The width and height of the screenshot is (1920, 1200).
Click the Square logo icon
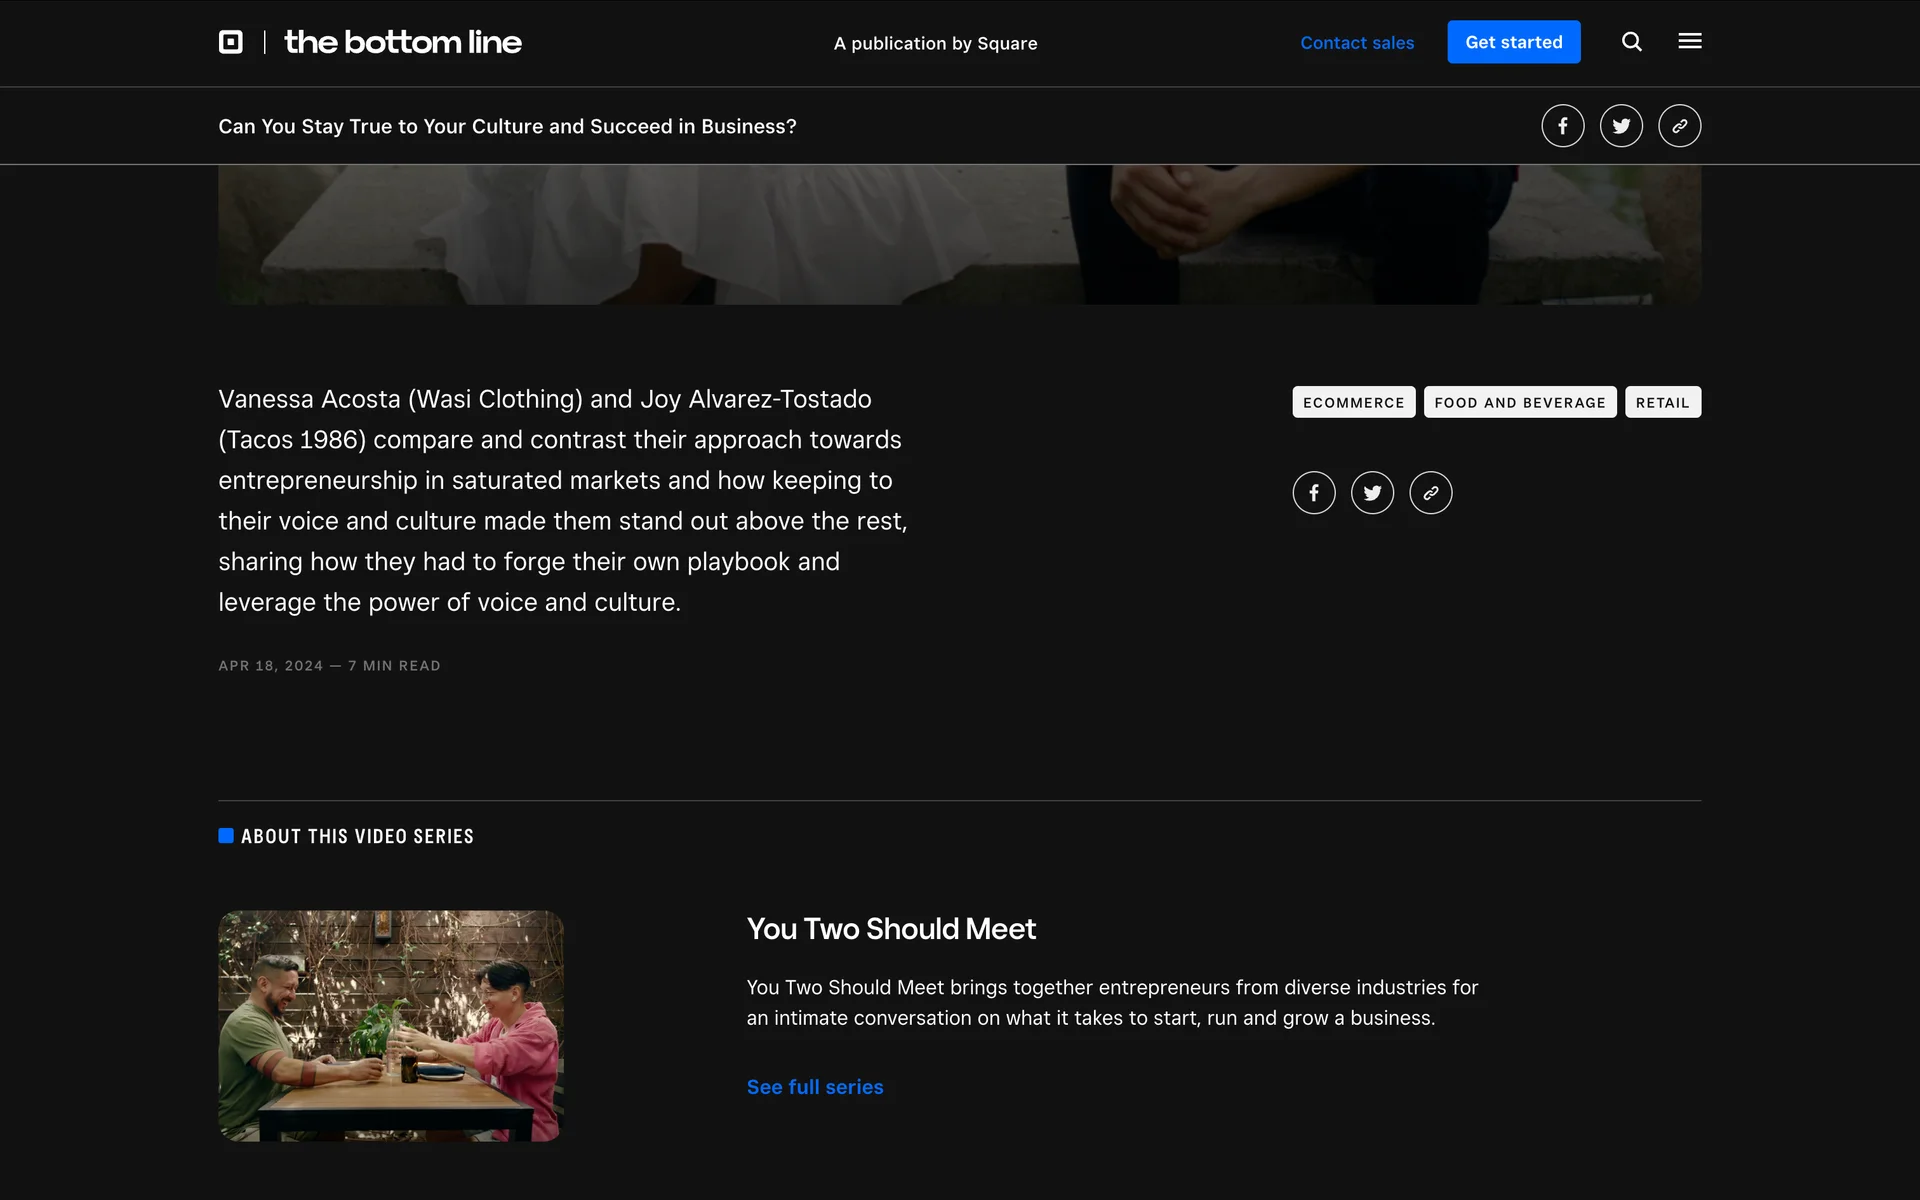click(x=231, y=42)
